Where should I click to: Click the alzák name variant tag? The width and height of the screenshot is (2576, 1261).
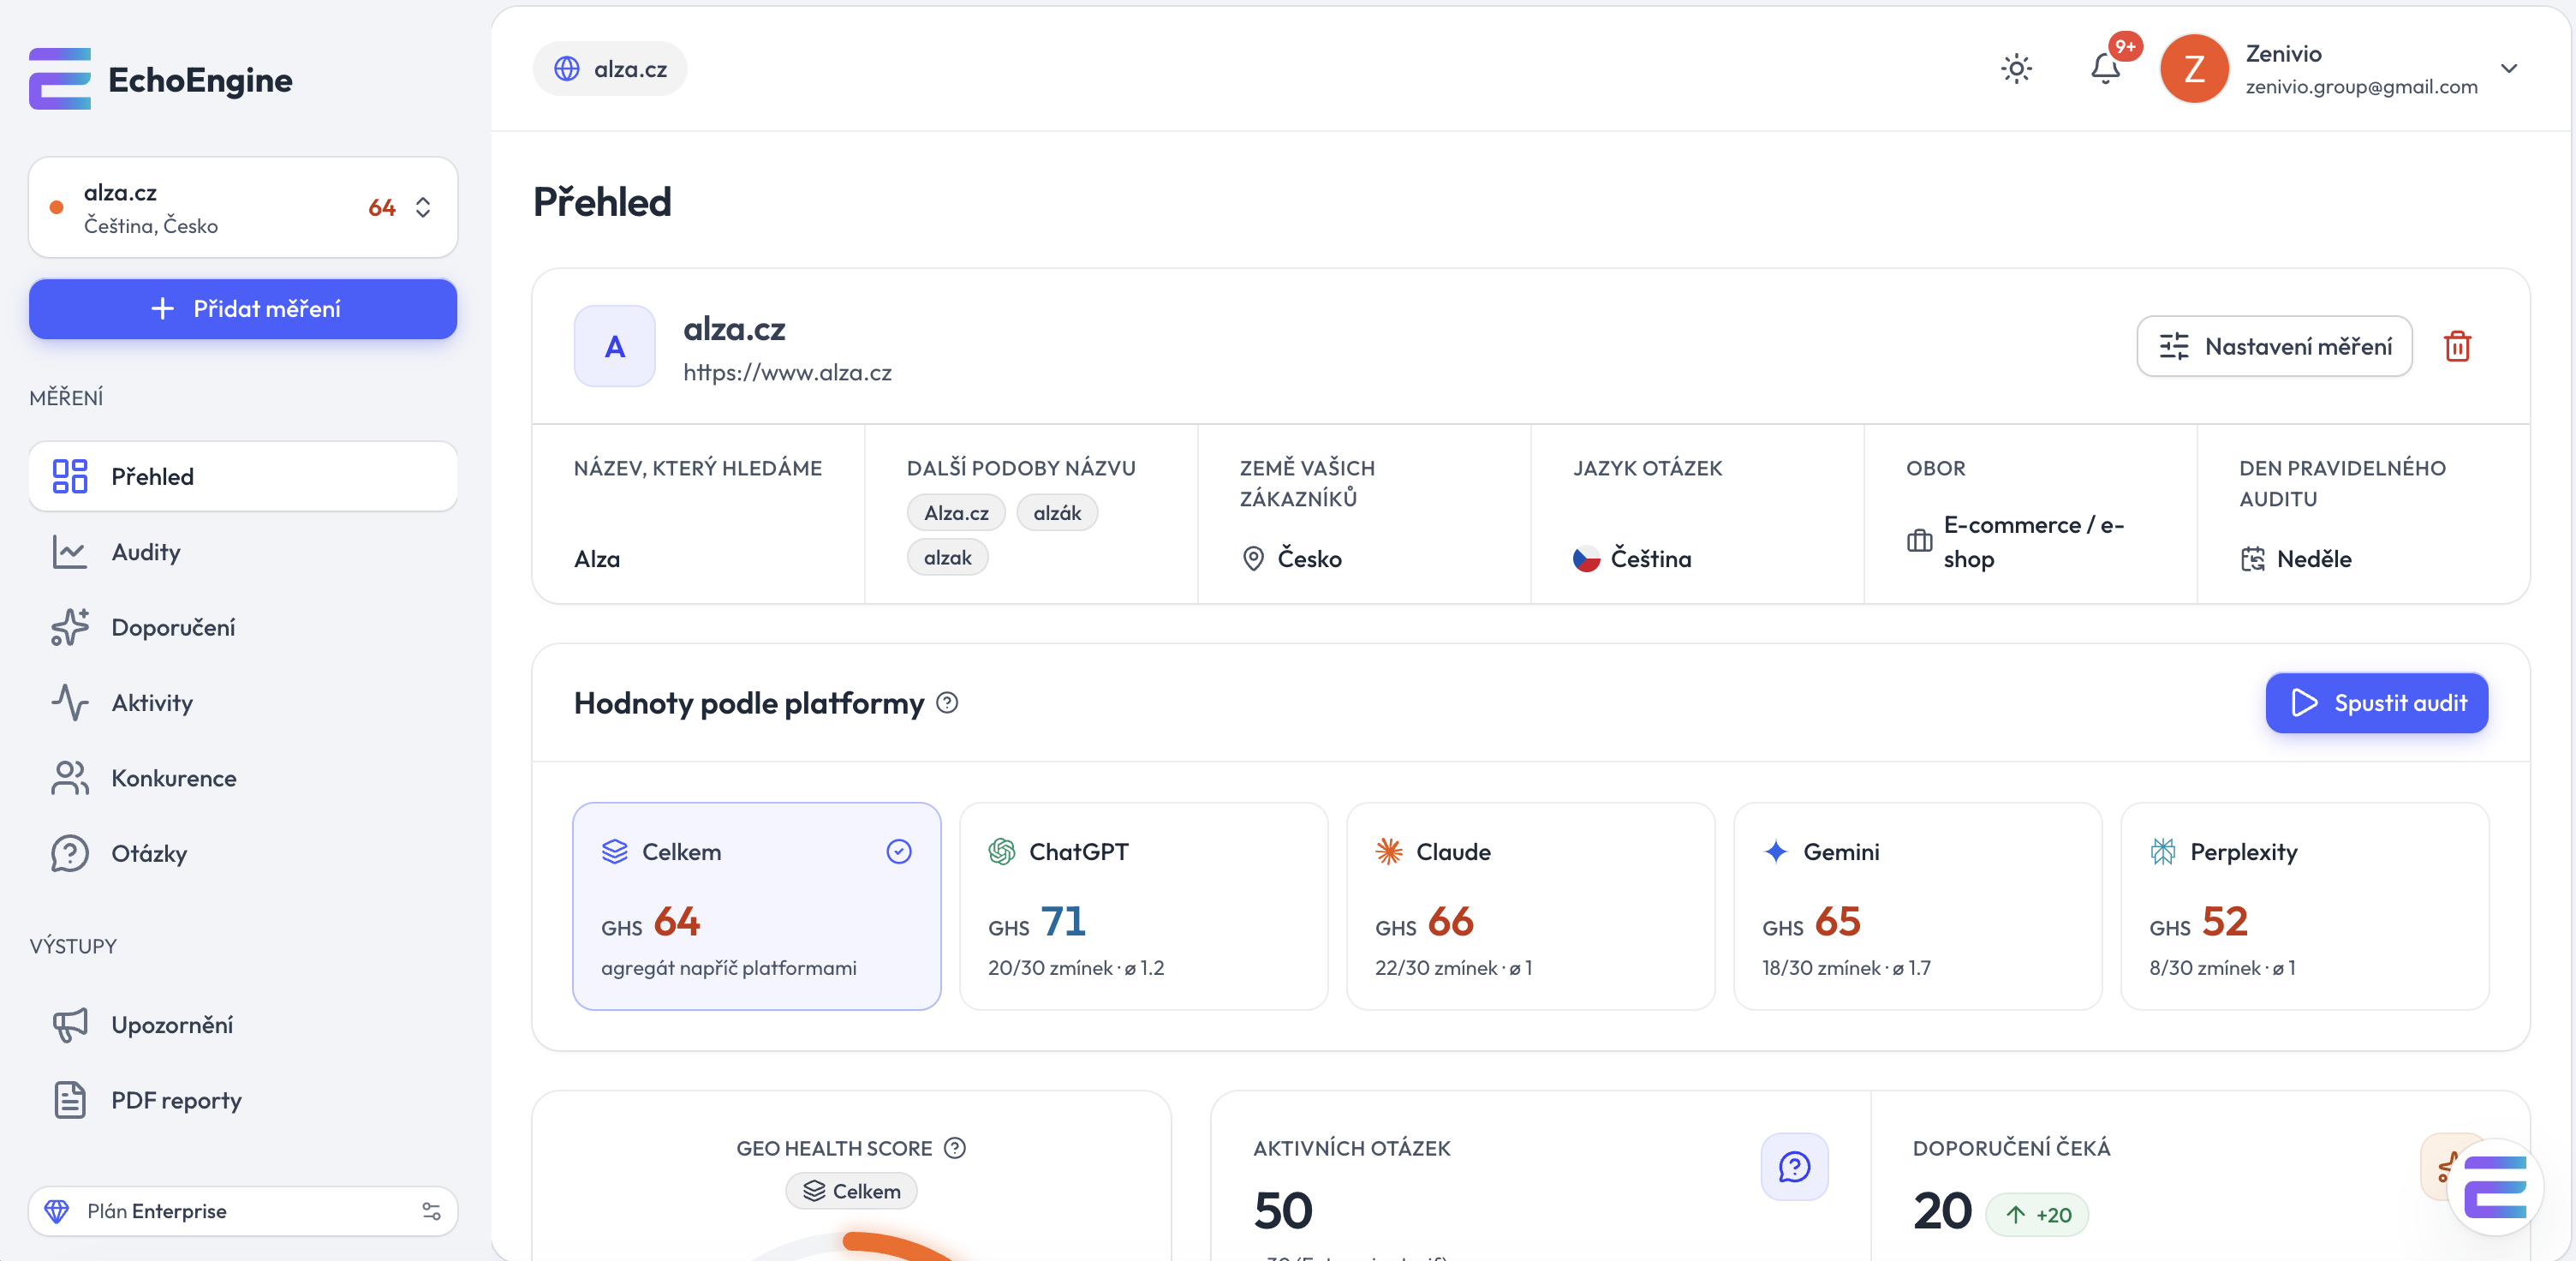[x=1057, y=512]
